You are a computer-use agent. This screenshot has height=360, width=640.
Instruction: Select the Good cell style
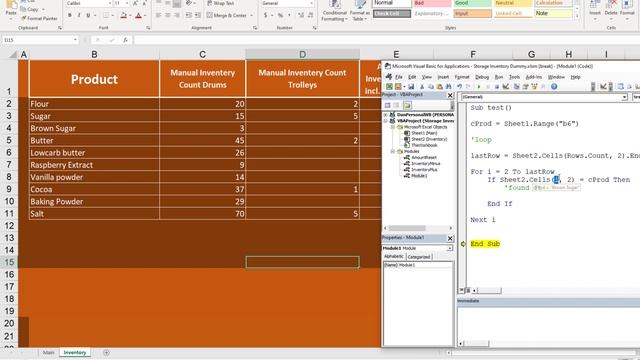pyautogui.click(x=472, y=3)
